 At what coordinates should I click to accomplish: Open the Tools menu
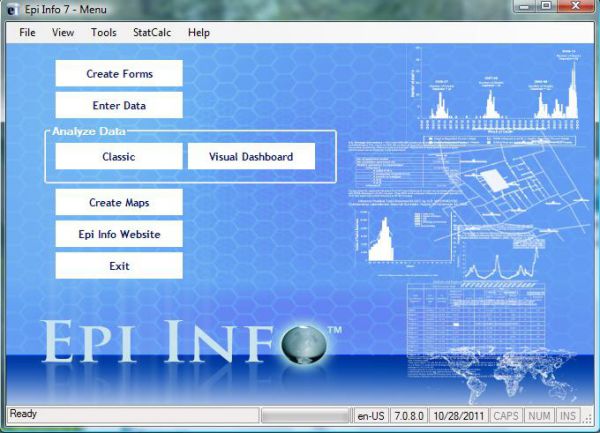(104, 33)
